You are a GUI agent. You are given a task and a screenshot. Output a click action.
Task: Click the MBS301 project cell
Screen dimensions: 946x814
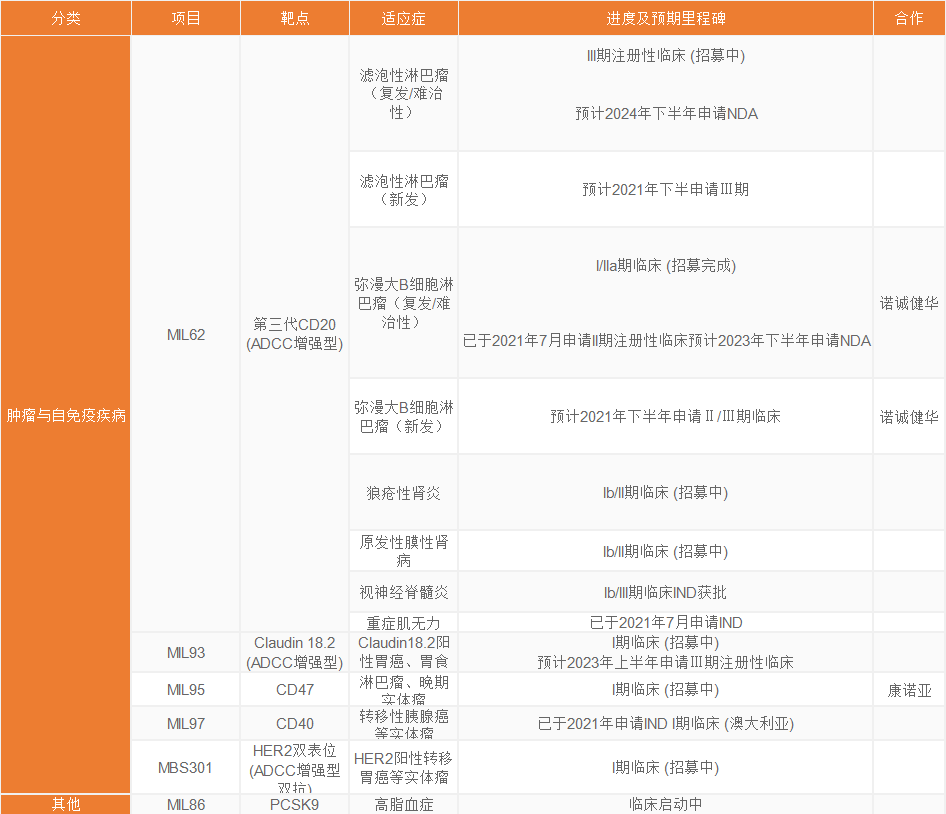click(x=186, y=767)
